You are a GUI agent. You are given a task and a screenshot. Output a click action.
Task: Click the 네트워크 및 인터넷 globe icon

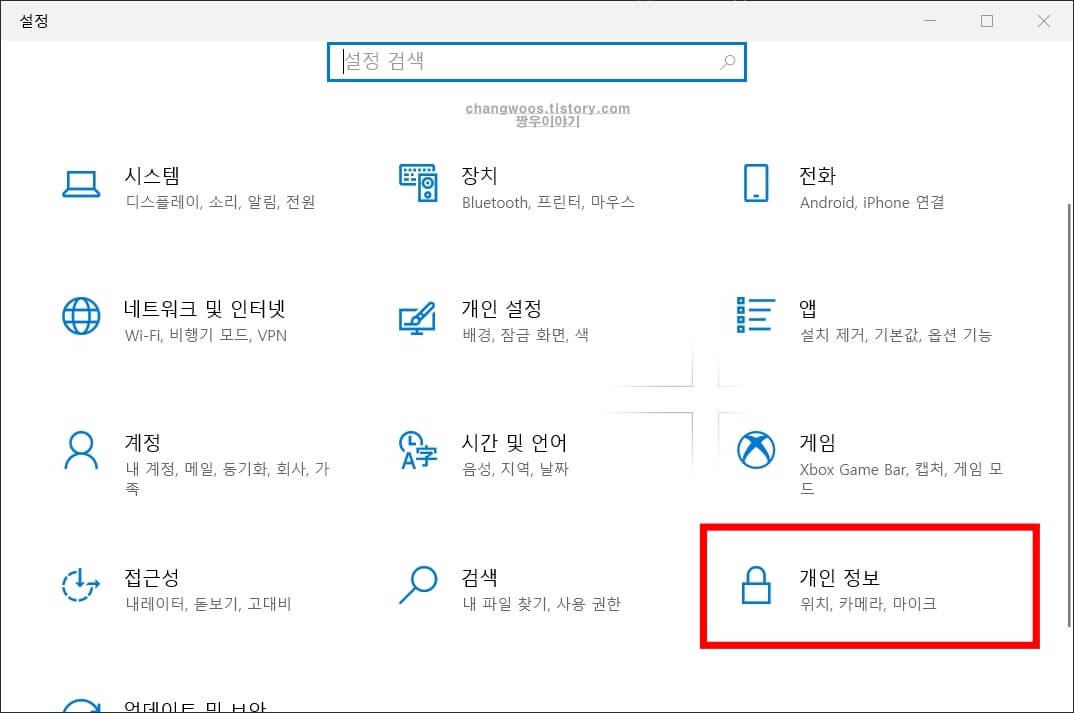tap(81, 318)
